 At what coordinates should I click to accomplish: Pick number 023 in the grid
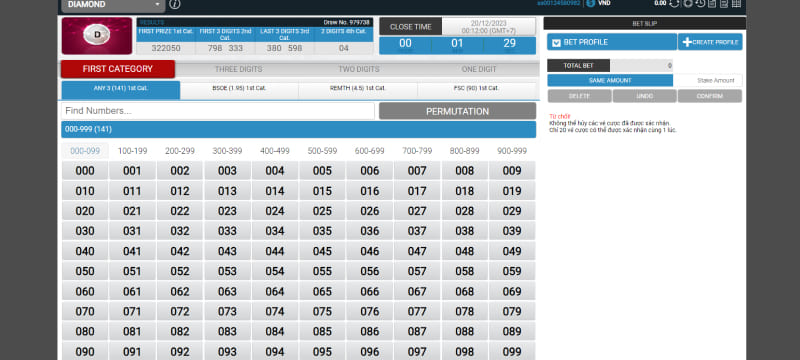tap(227, 211)
